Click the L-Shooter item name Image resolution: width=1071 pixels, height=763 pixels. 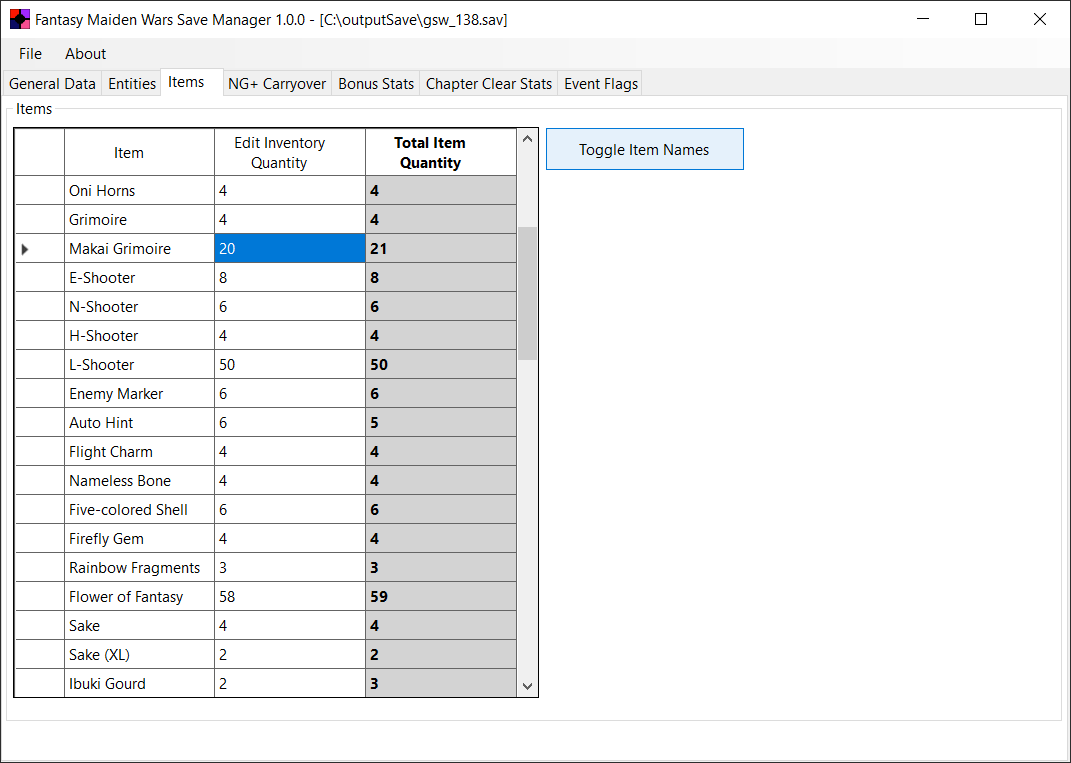[x=101, y=365]
